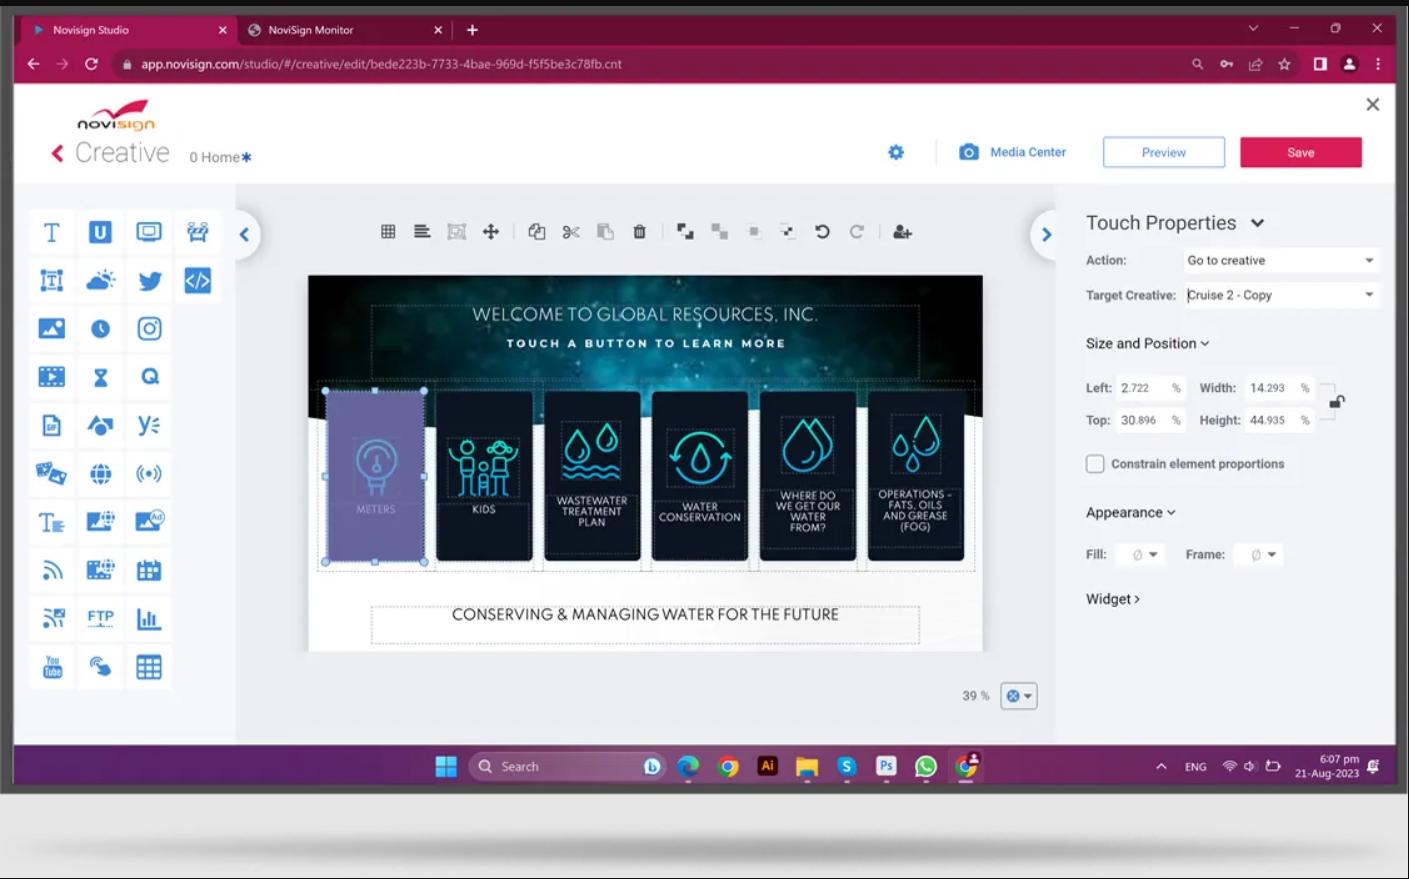
Task: Click the Preview button
Action: click(1163, 152)
